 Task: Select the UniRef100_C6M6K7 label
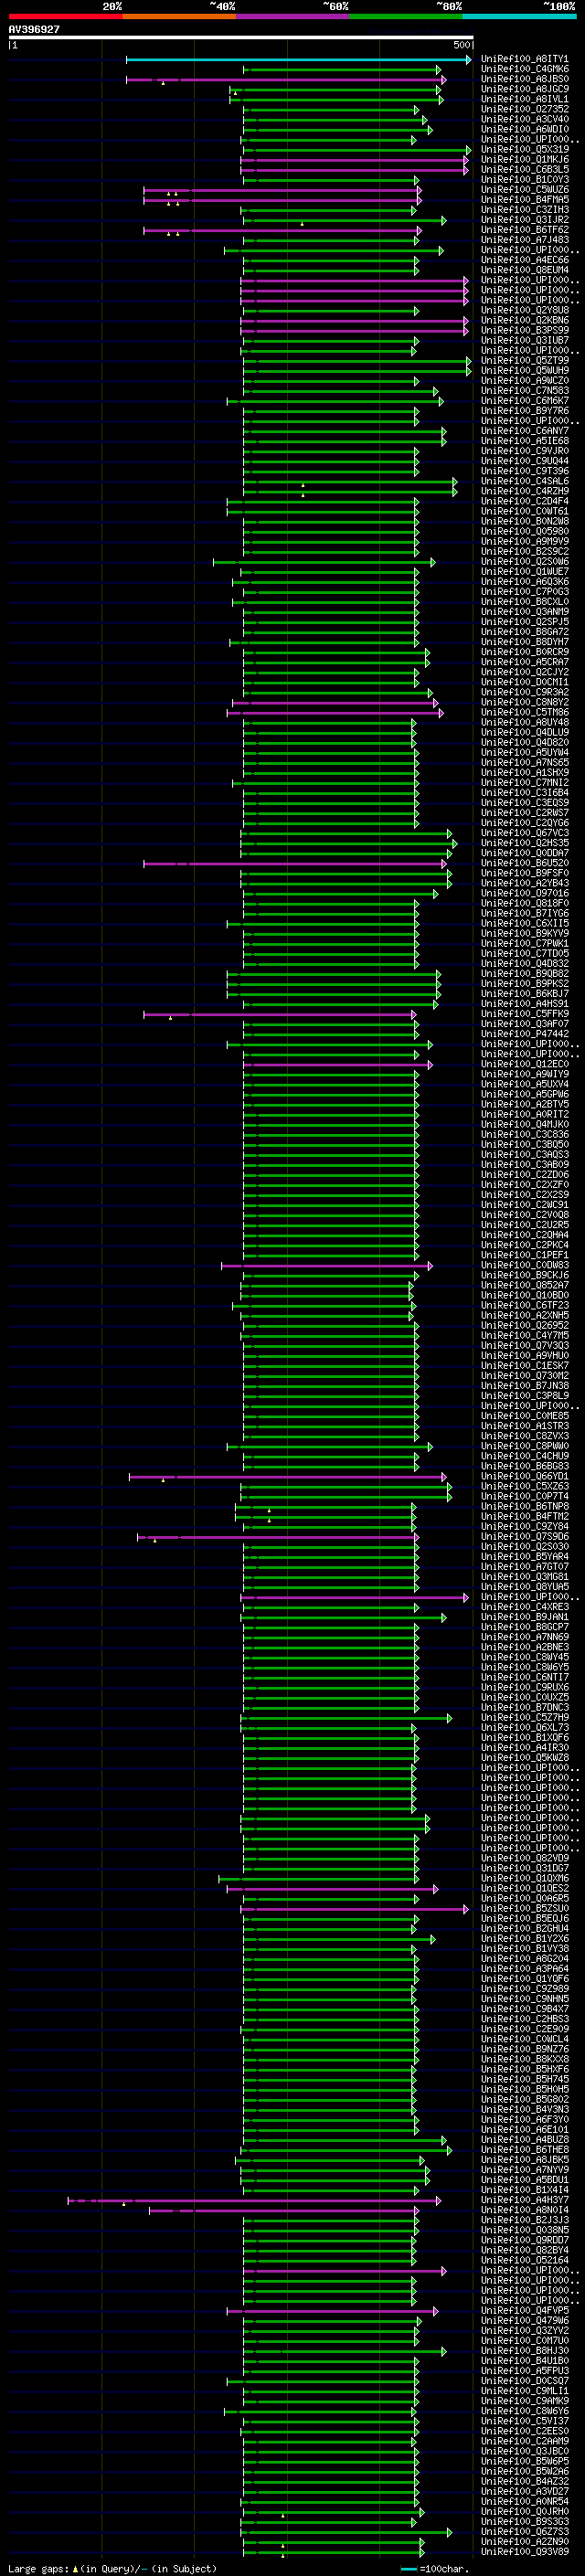(x=524, y=401)
